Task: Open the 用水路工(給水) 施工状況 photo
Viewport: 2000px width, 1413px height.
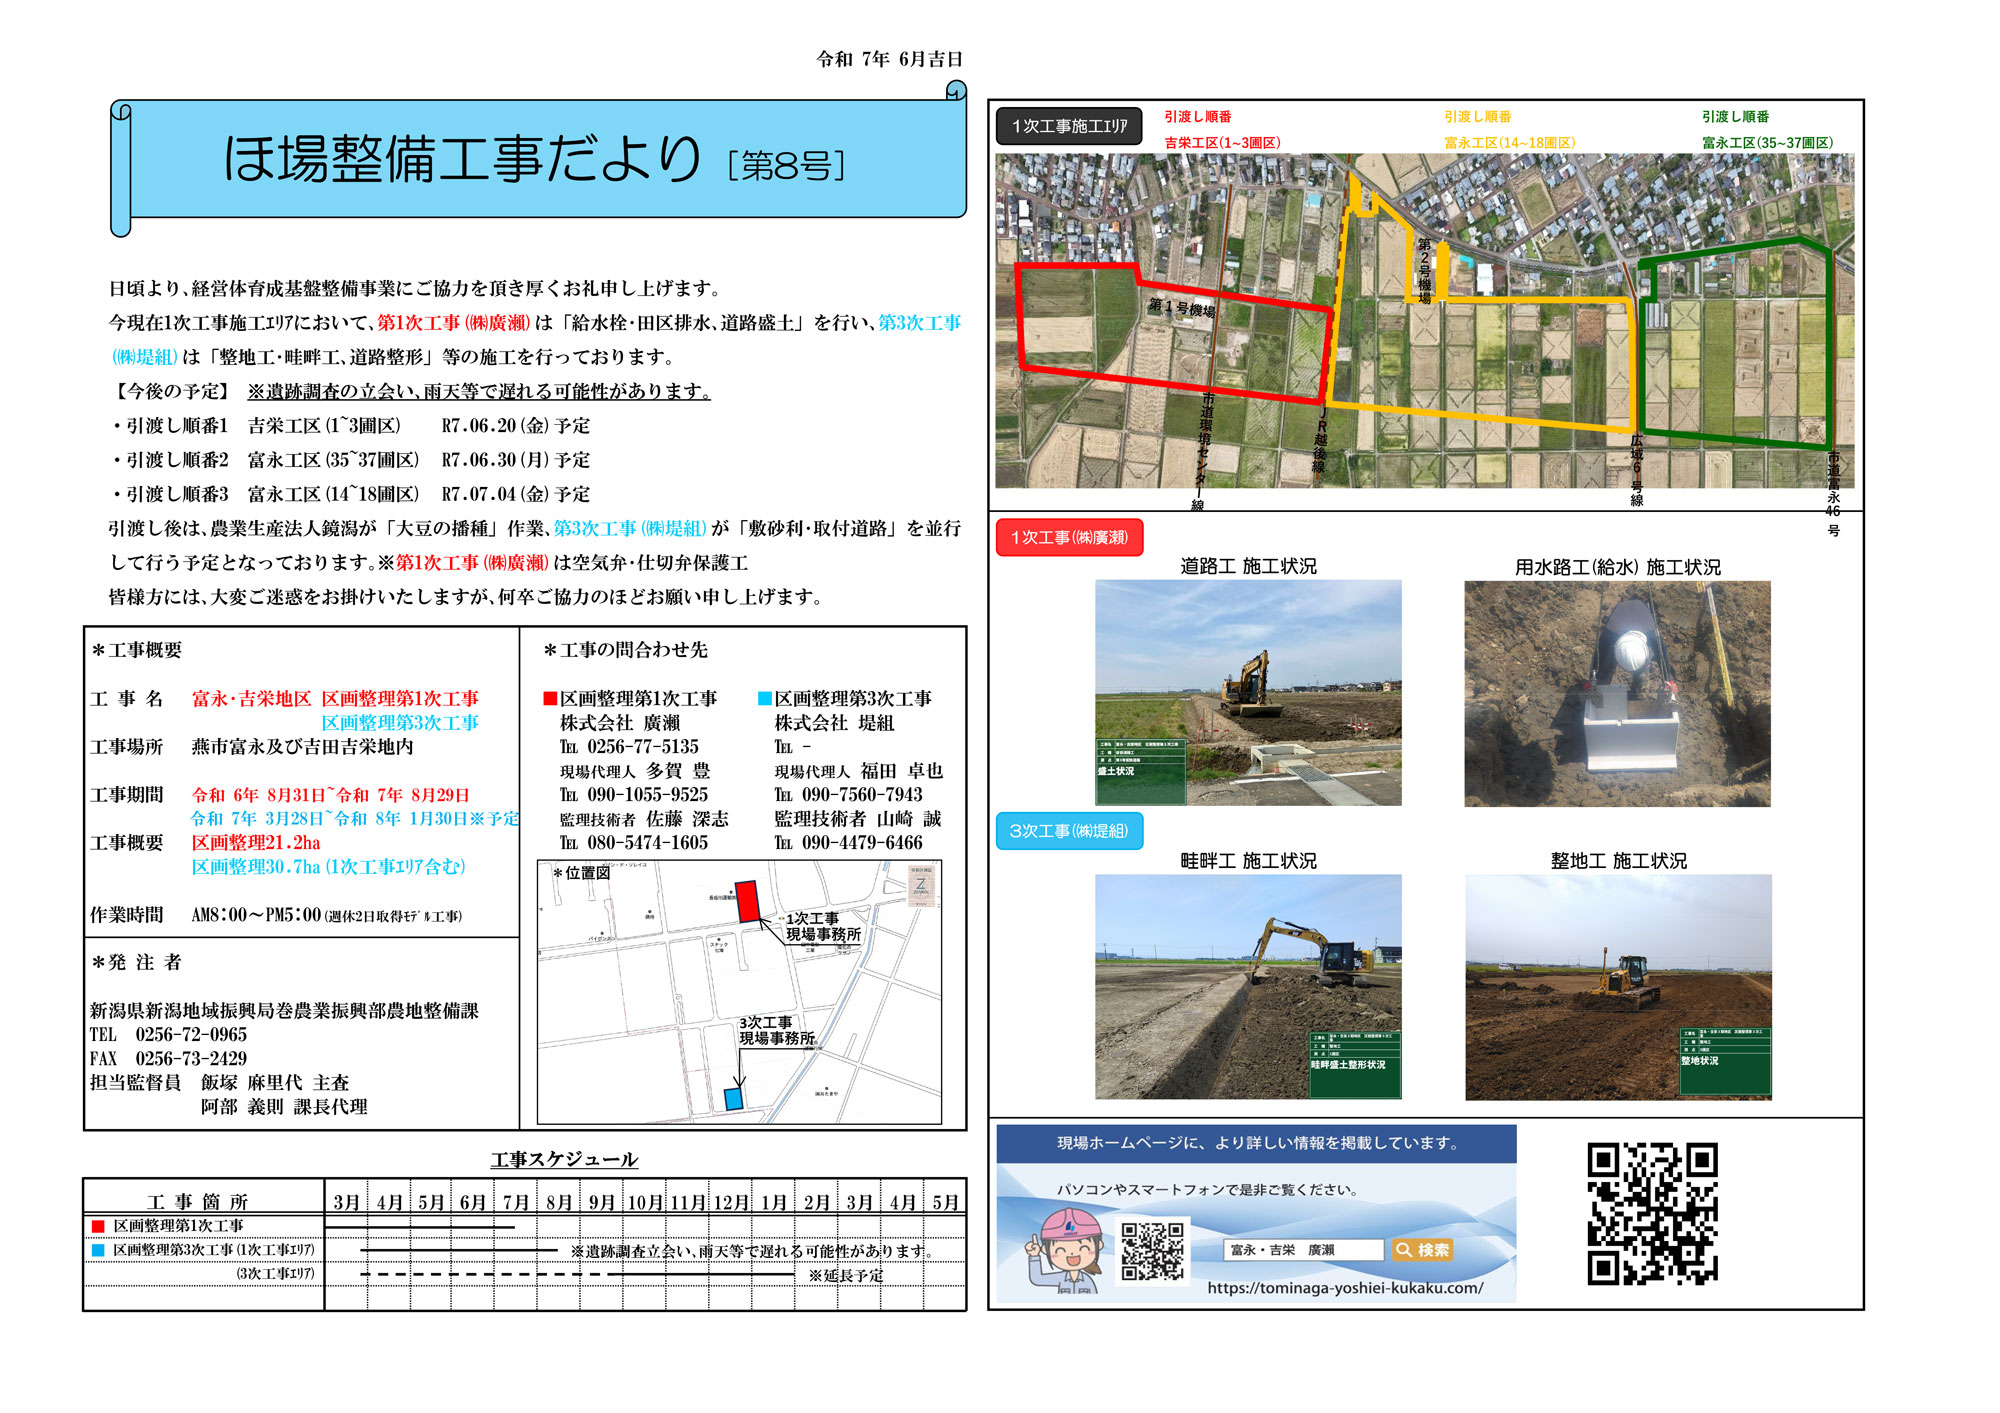Action: [1617, 694]
